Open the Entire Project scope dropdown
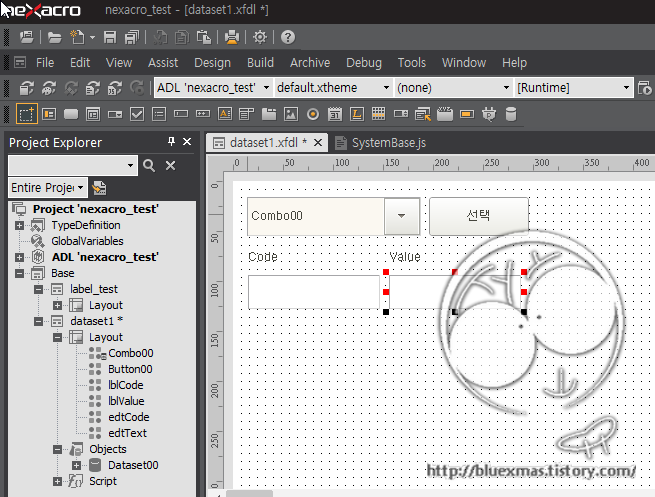This screenshot has height=497, width=655. pyautogui.click(x=48, y=188)
